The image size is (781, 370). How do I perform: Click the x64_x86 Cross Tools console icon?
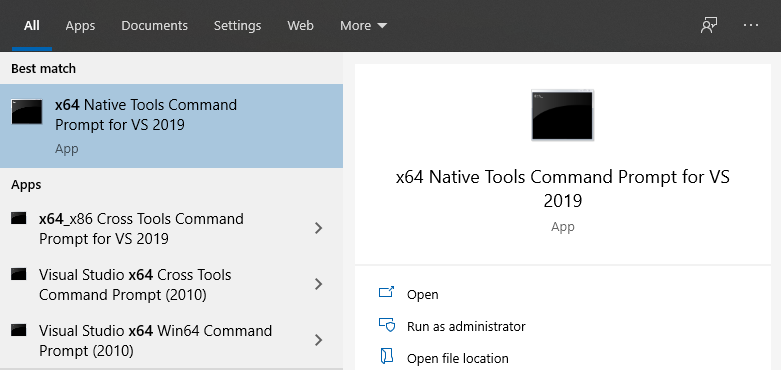click(19, 218)
